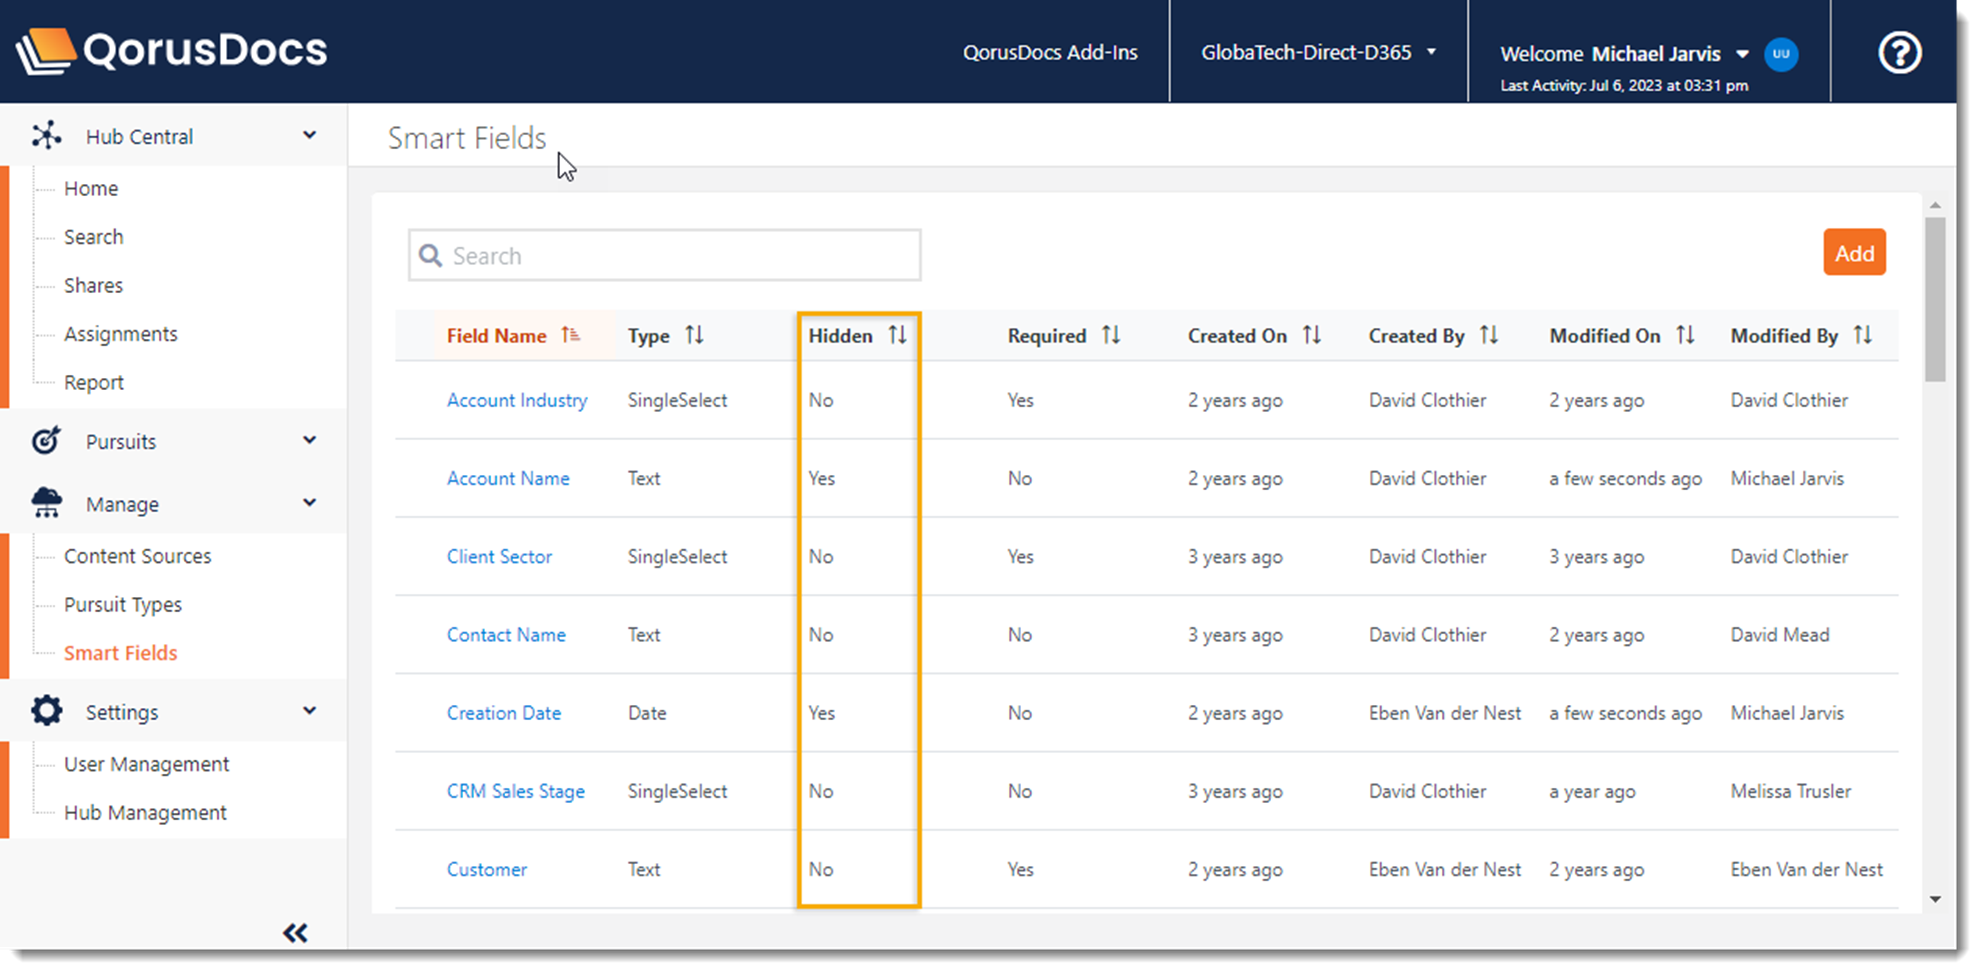Click the Manage cloud icon

coord(46,503)
